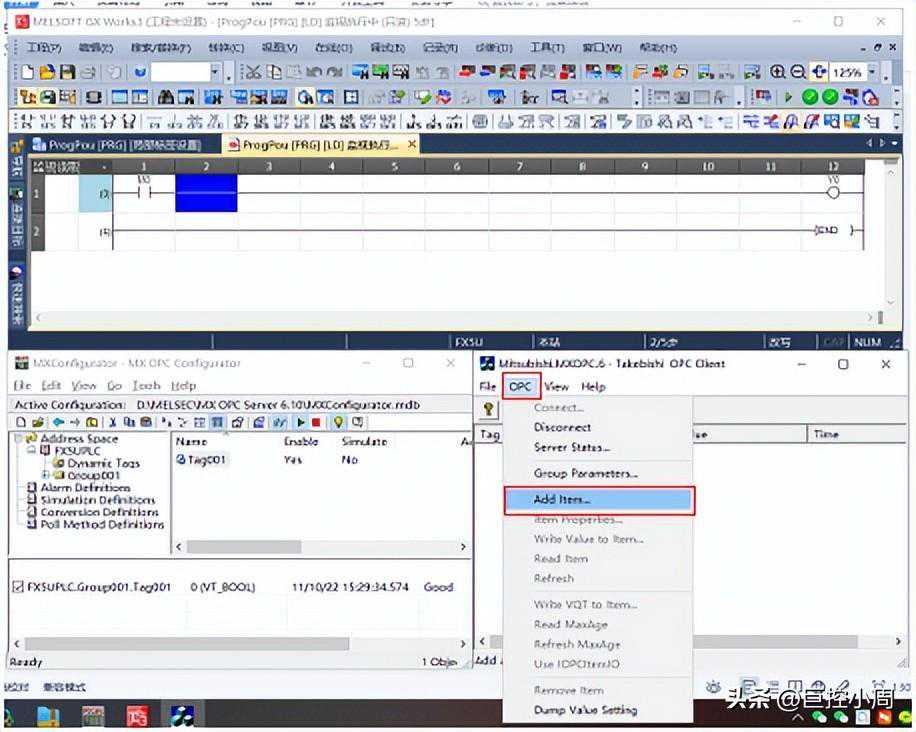Click zoom in magnifier in GX Works toolbar
916x732 pixels.
click(x=777, y=73)
